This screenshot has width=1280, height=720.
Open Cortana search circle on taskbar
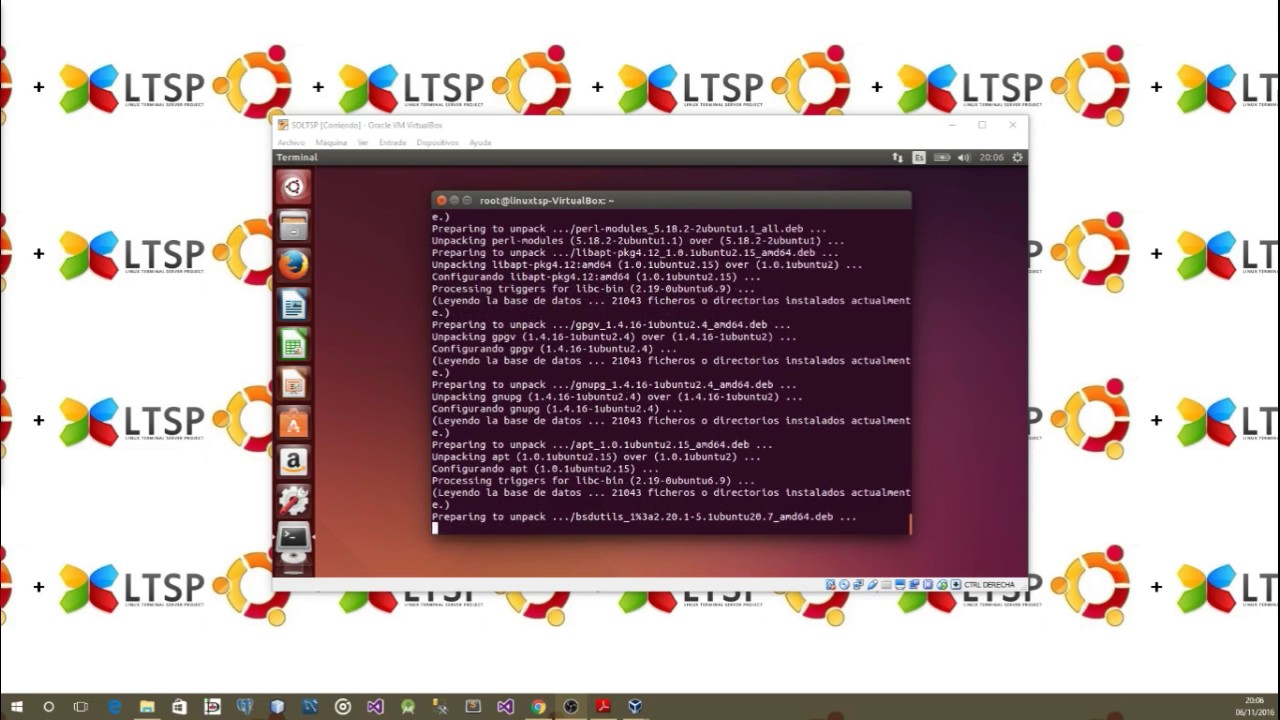click(x=48, y=707)
